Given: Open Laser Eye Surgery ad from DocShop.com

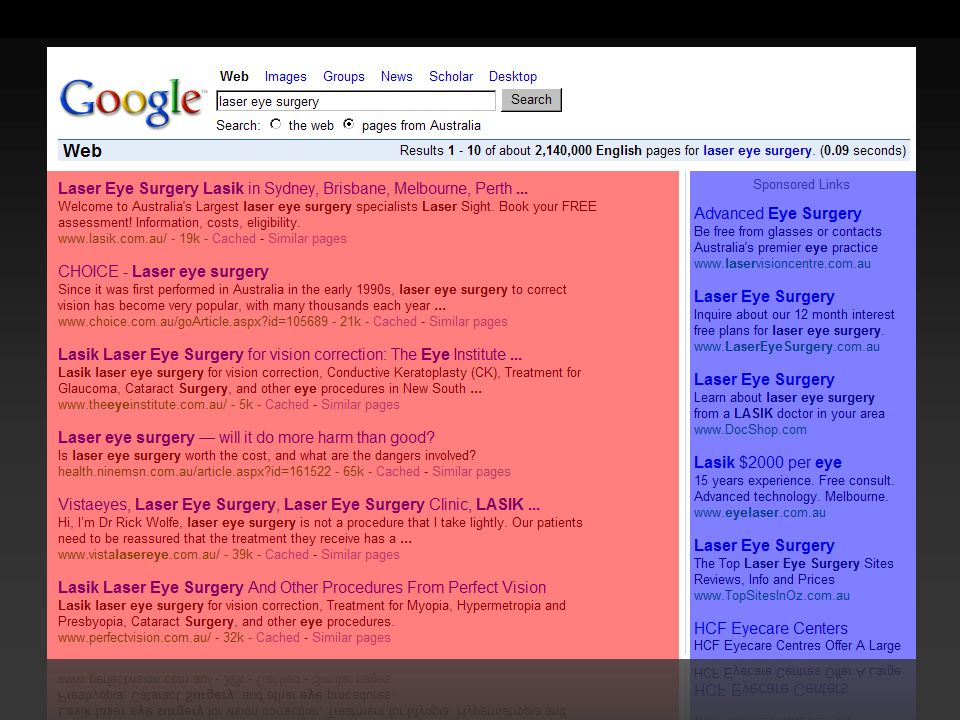Looking at the screenshot, I should point(764,380).
